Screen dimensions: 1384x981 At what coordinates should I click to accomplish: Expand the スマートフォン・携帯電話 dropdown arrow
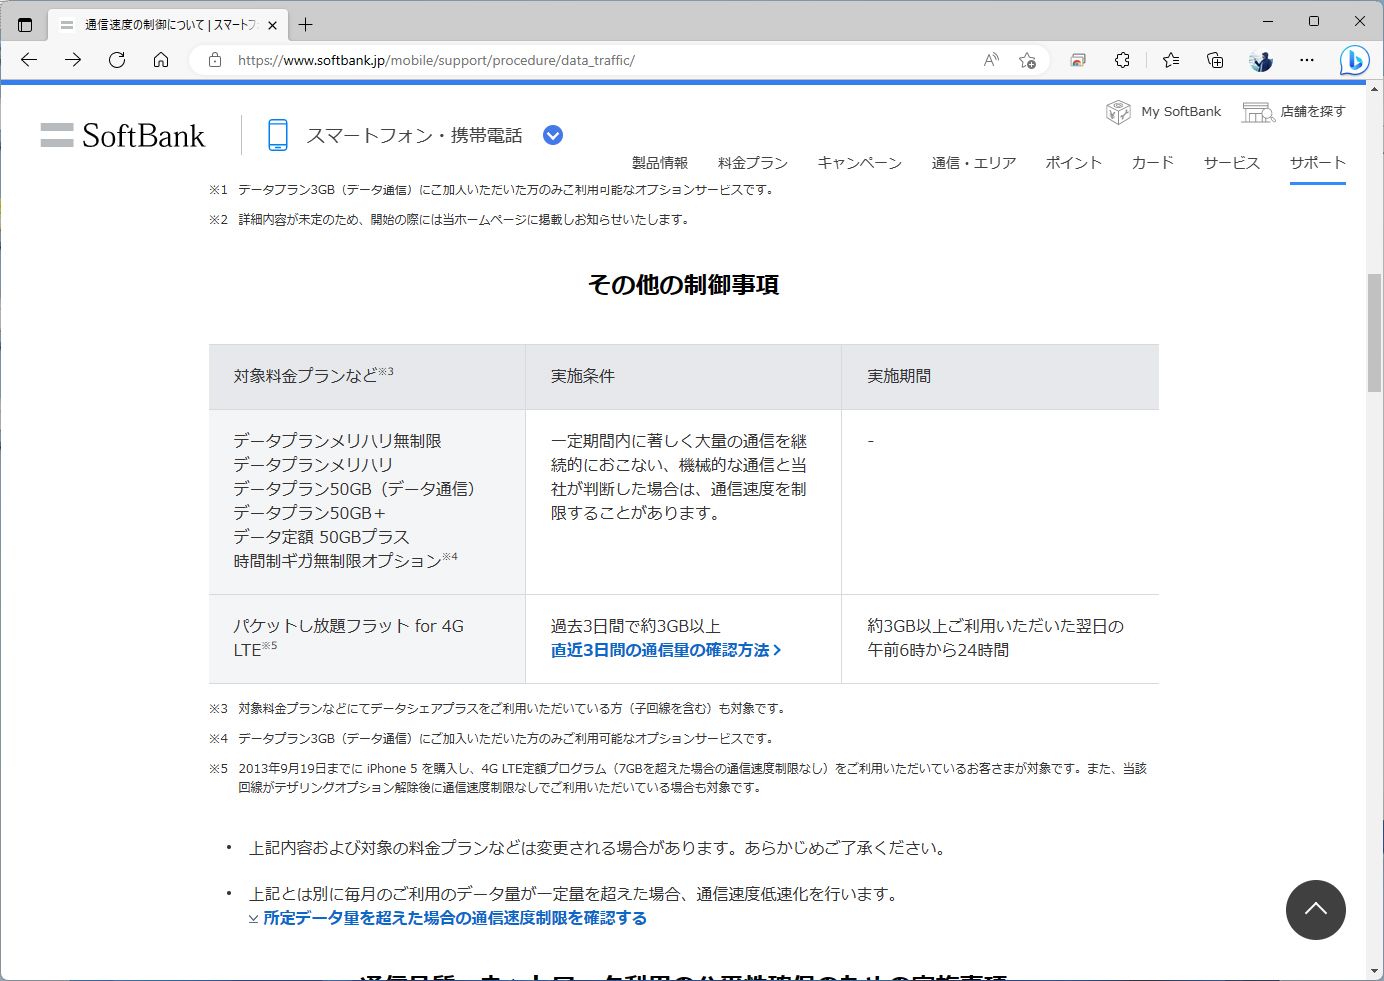(x=553, y=135)
